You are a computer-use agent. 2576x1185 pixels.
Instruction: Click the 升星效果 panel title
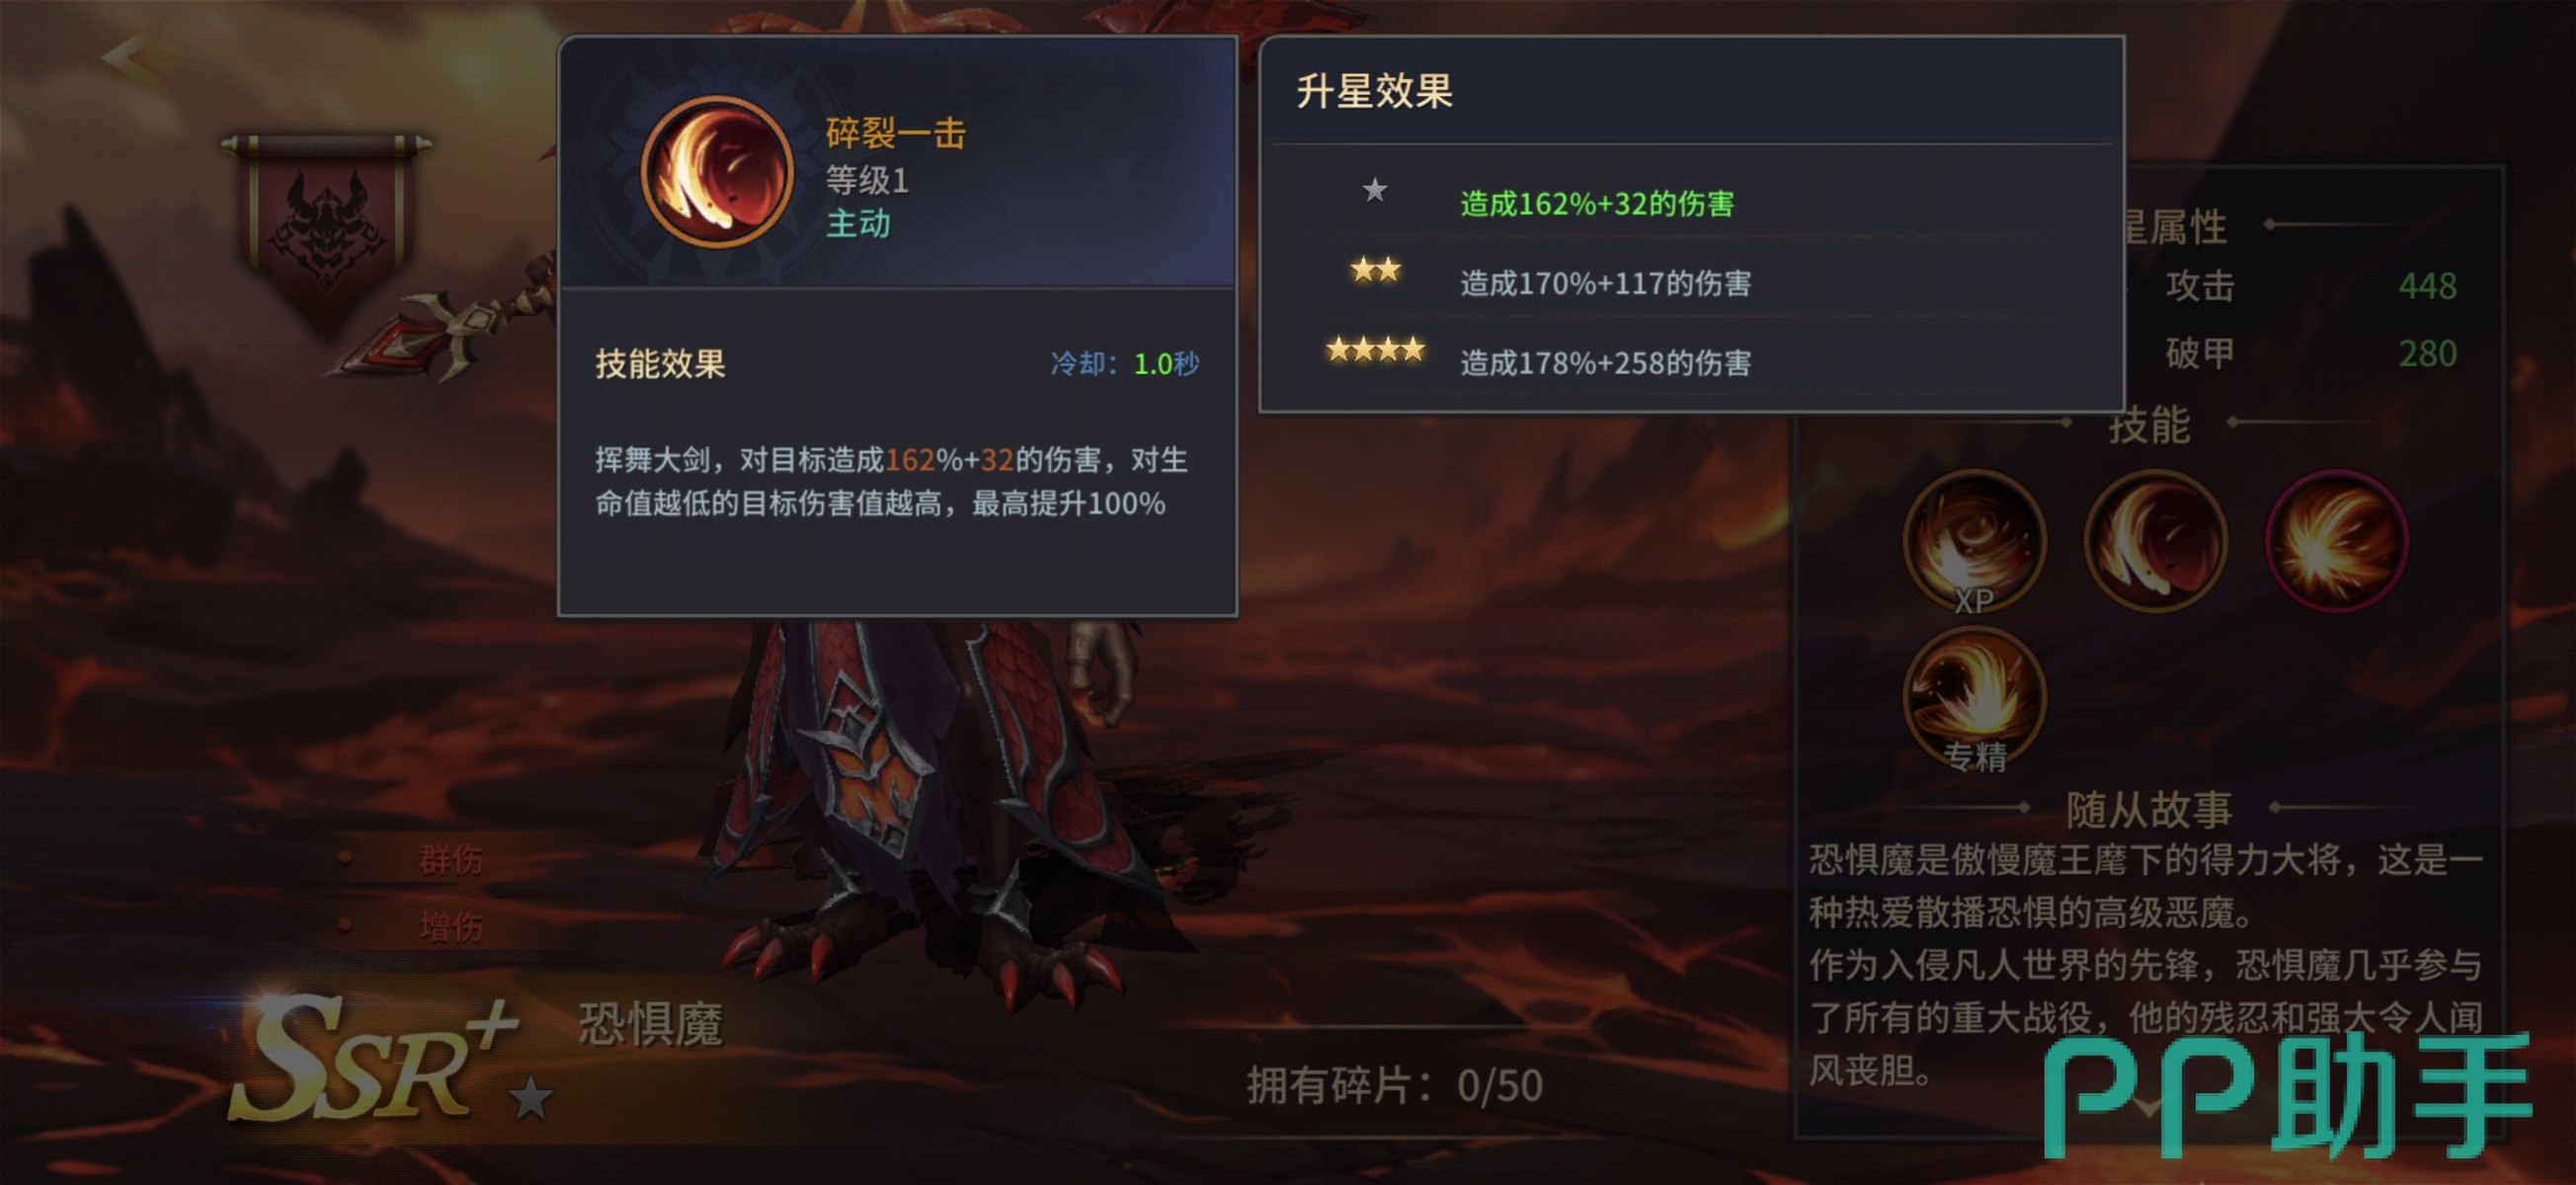click(1374, 91)
